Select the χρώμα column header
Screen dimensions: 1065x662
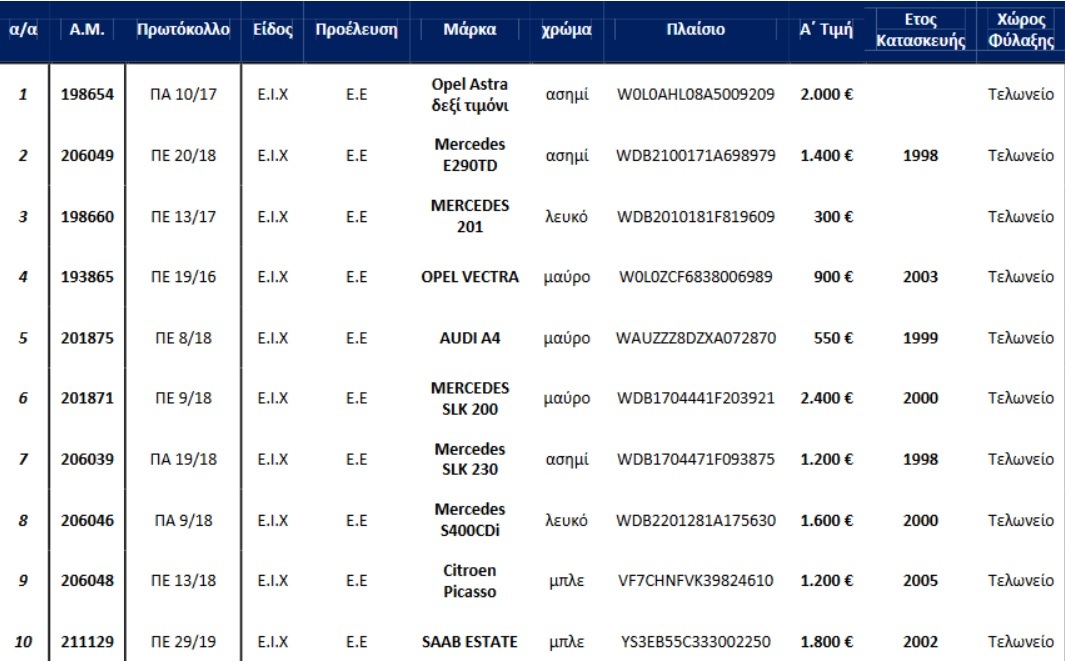click(566, 30)
